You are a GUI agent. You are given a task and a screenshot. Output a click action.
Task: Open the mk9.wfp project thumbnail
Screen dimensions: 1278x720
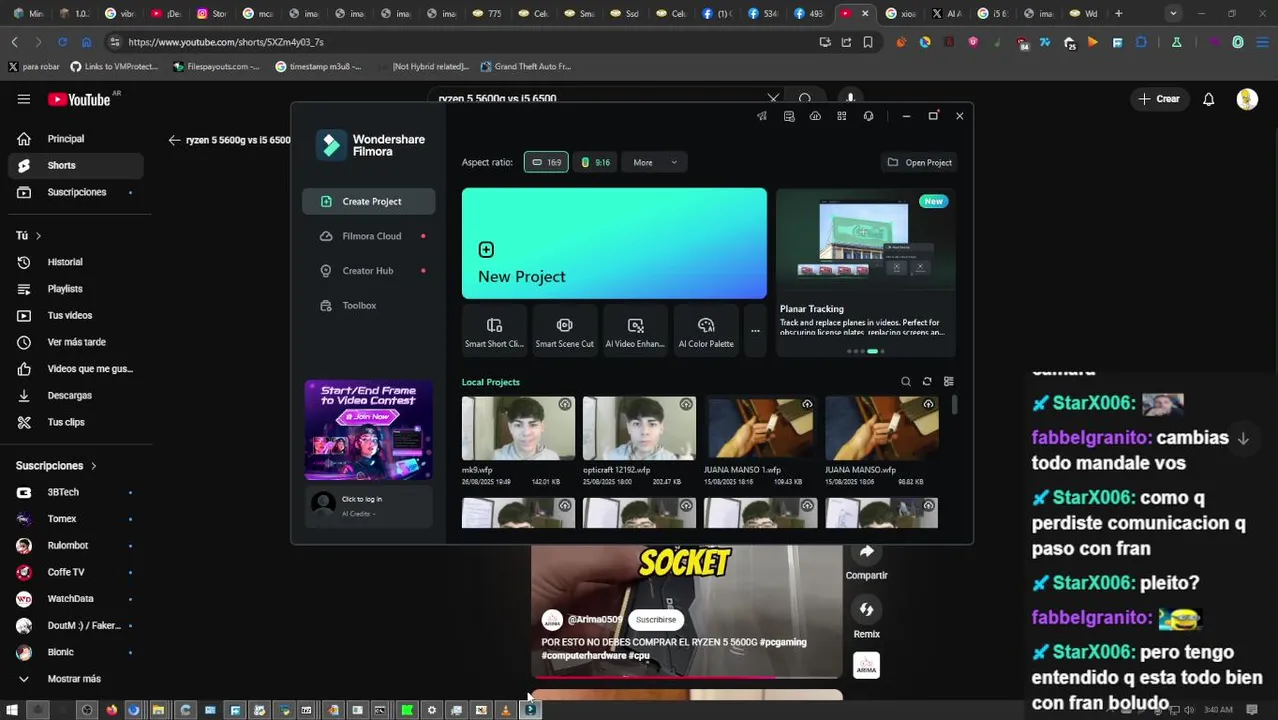518,428
